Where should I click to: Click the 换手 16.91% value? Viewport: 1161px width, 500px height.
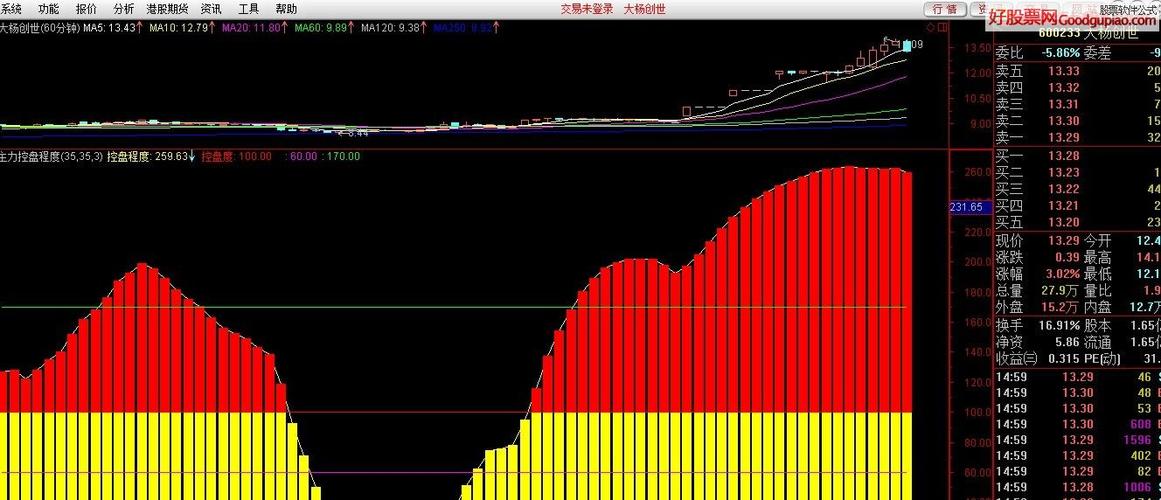click(1058, 325)
